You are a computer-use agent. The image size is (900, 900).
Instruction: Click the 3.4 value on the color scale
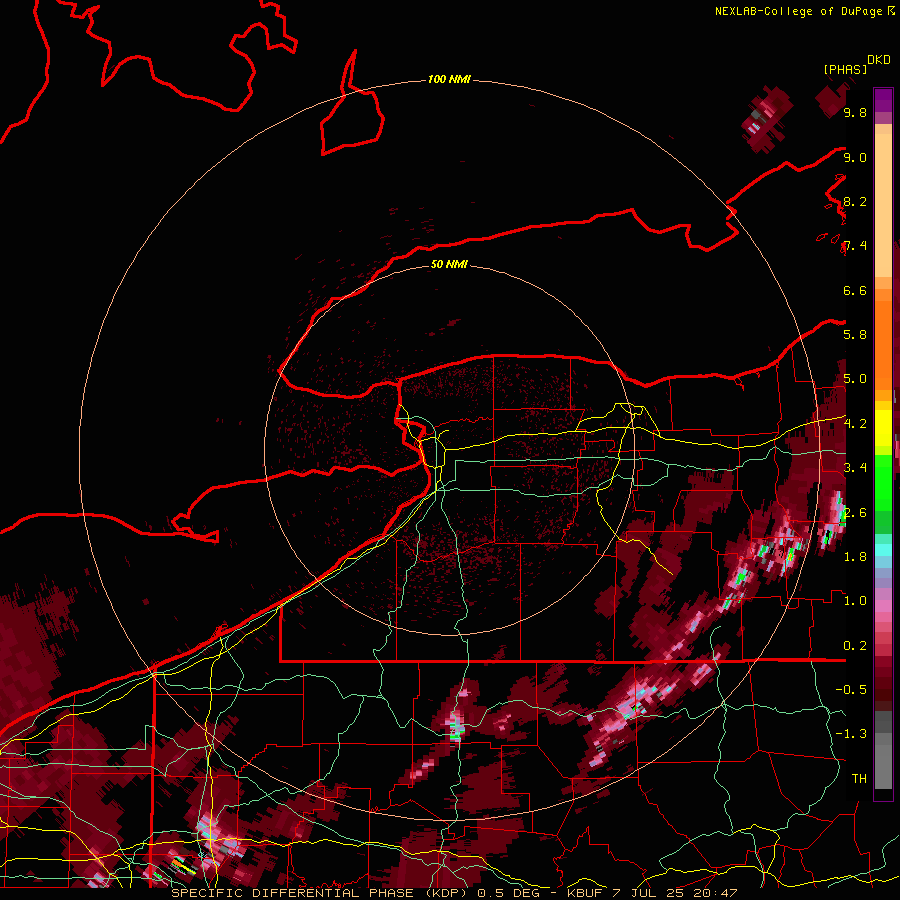(855, 468)
